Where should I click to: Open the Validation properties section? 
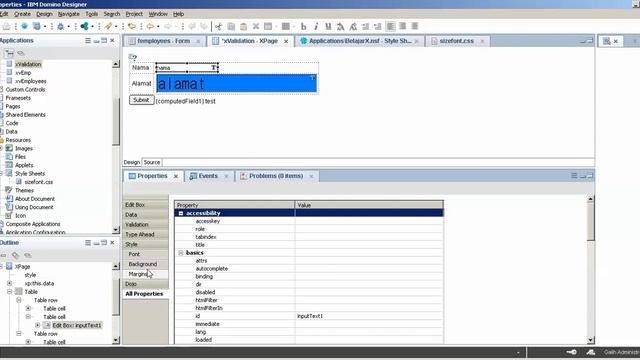pos(145,224)
